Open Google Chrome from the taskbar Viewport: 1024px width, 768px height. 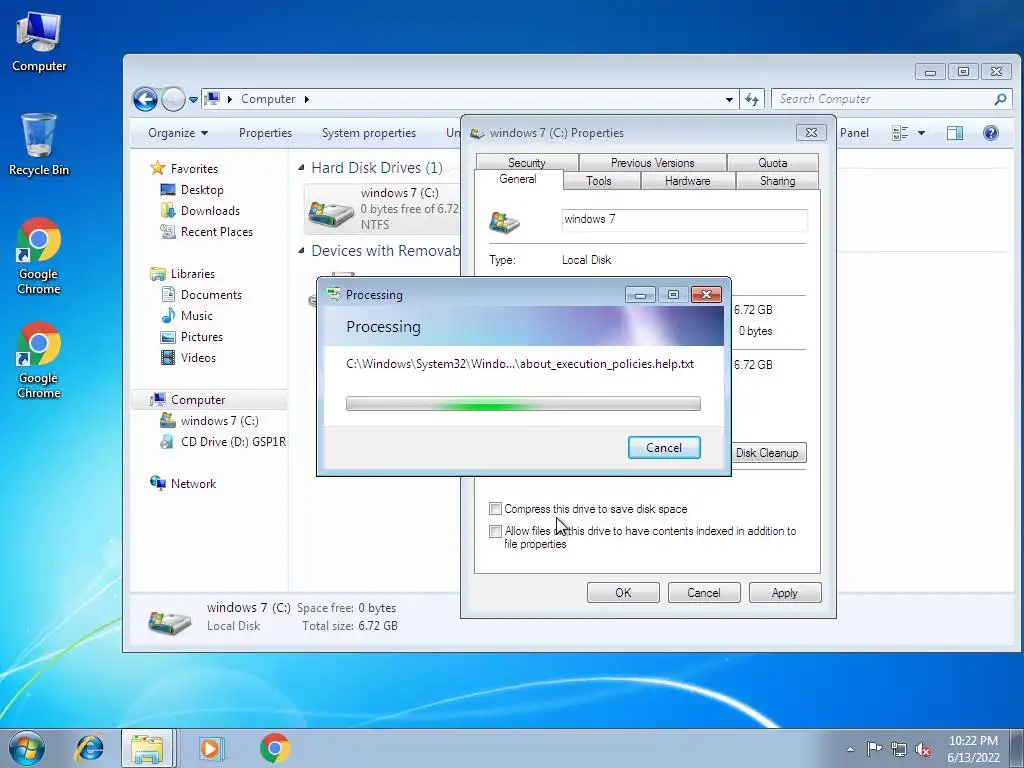tap(274, 748)
